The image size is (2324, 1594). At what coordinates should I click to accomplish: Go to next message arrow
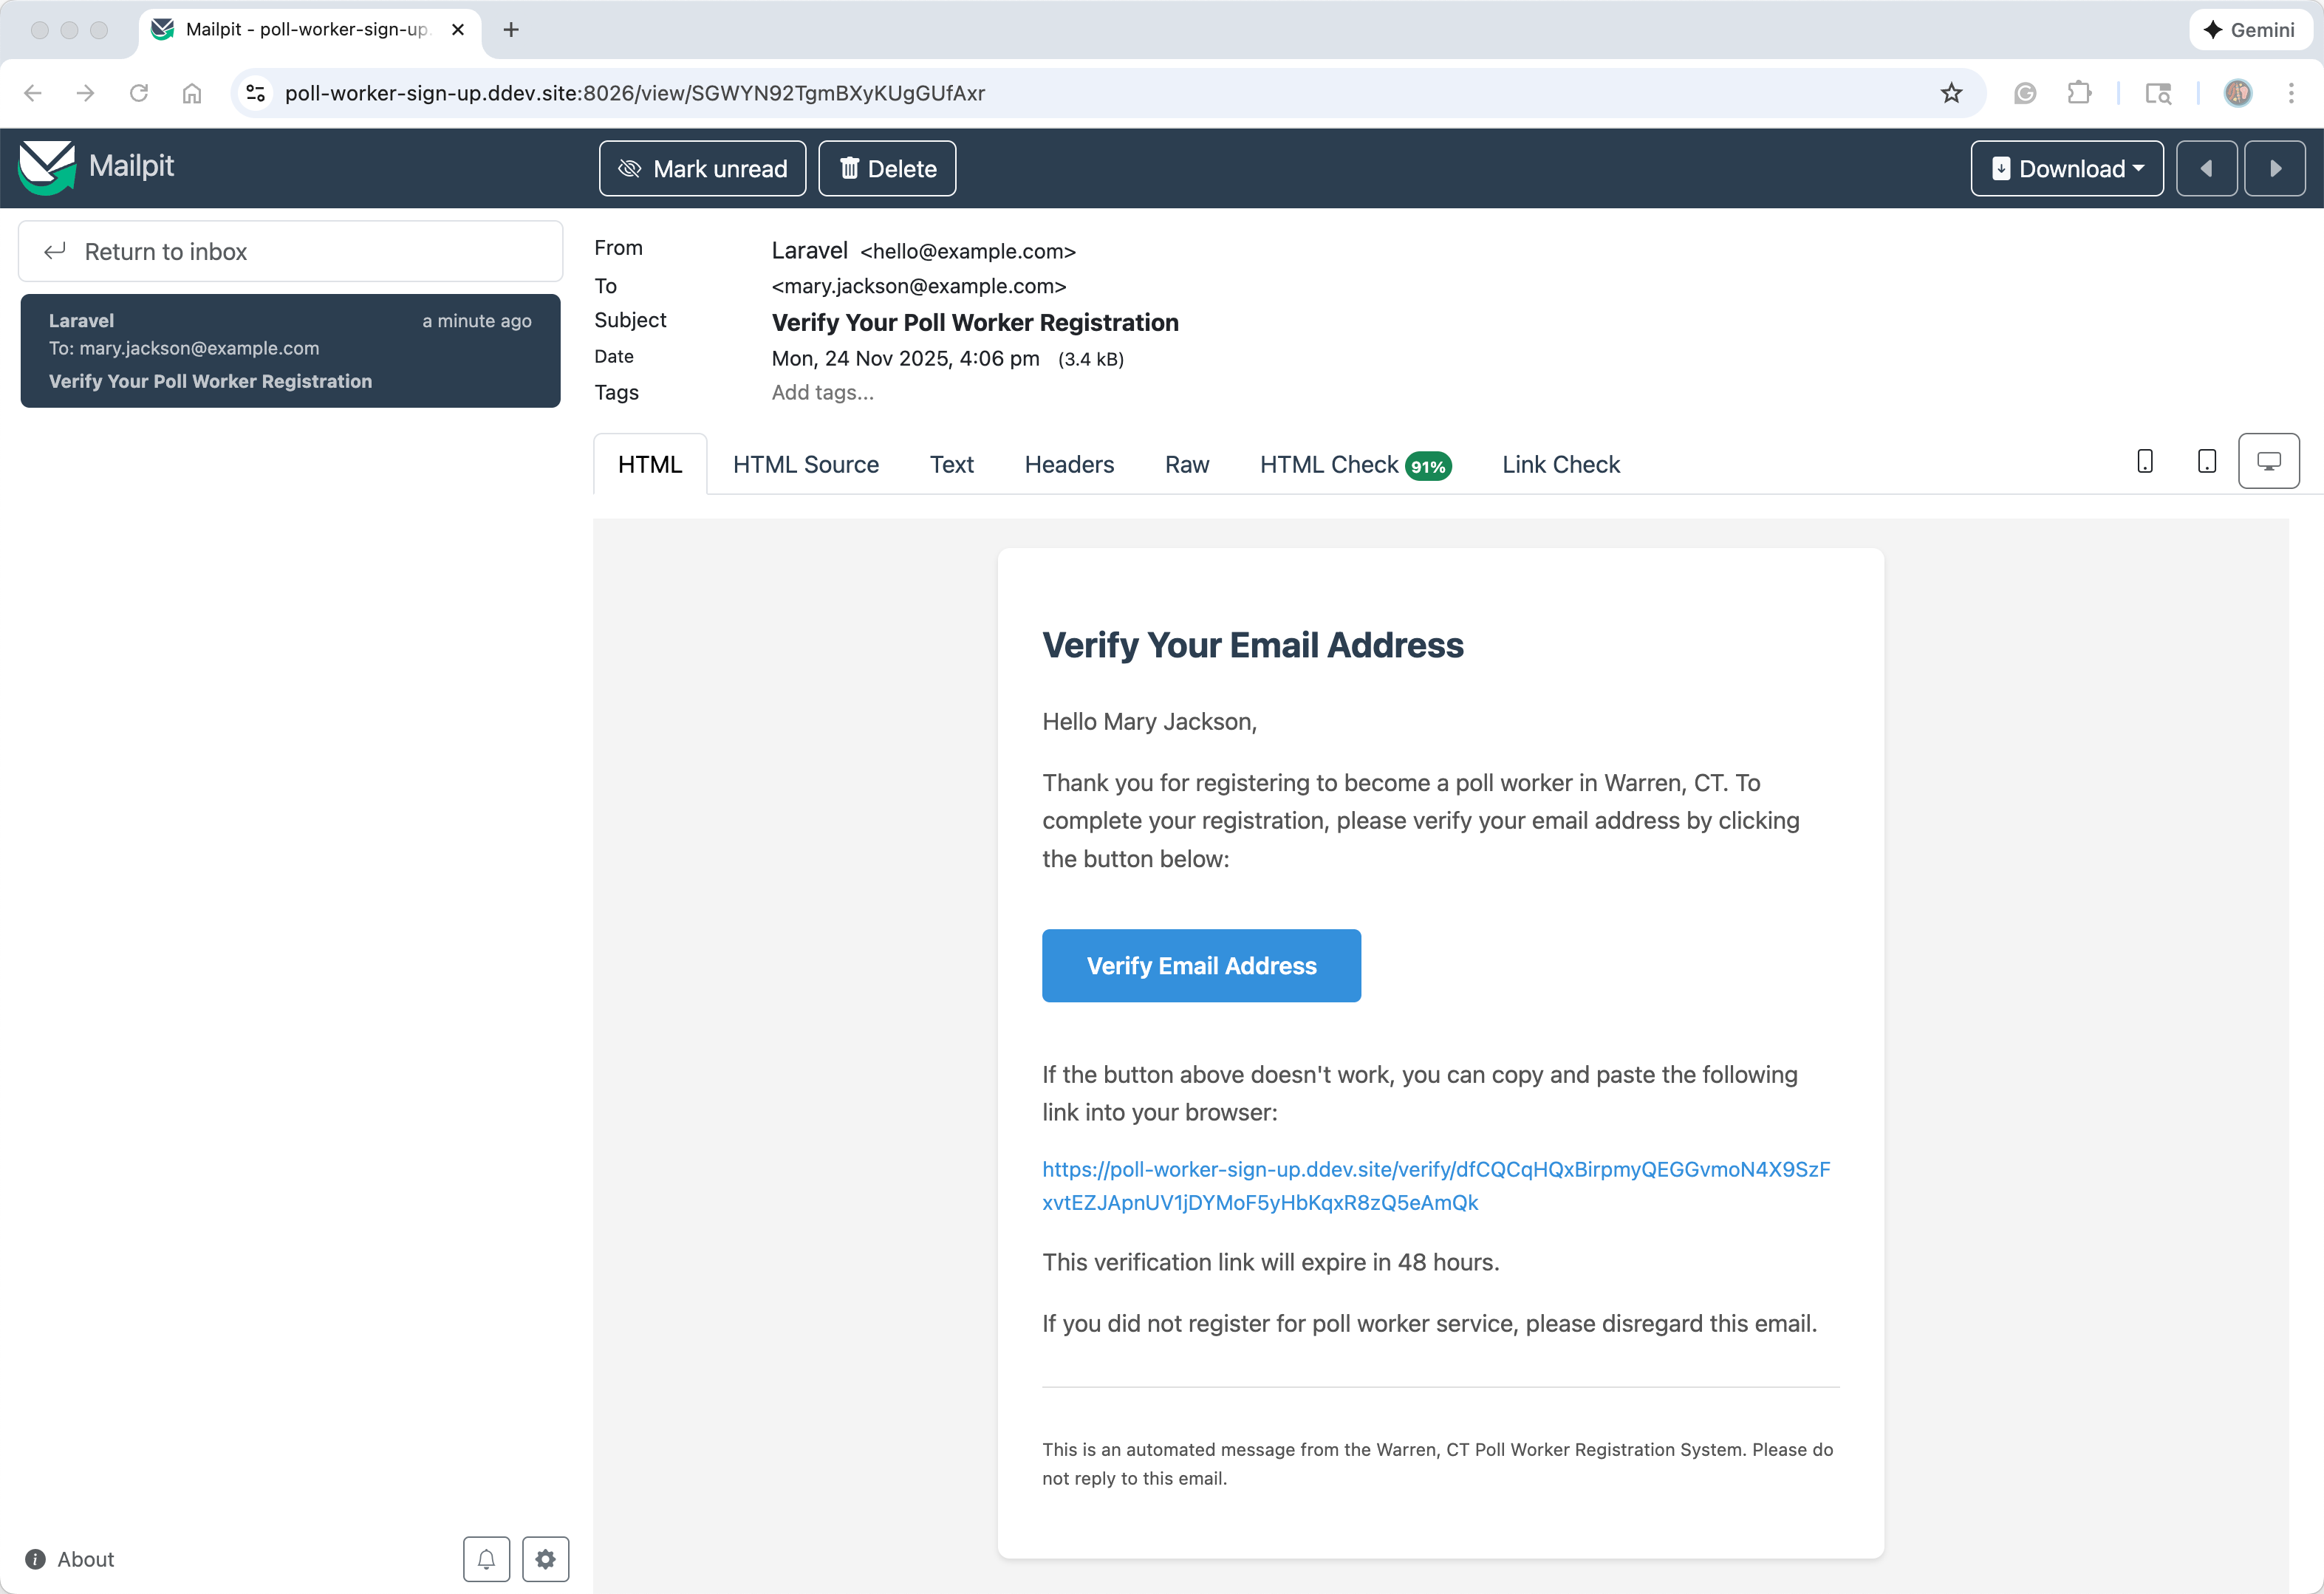2274,168
